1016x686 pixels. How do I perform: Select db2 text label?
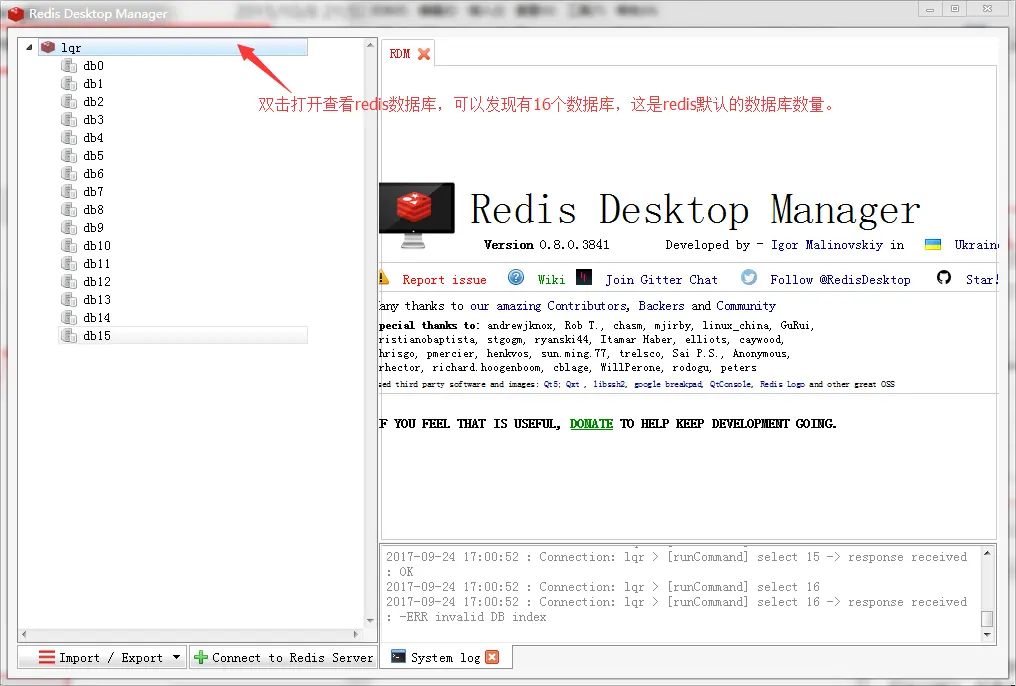tap(93, 102)
